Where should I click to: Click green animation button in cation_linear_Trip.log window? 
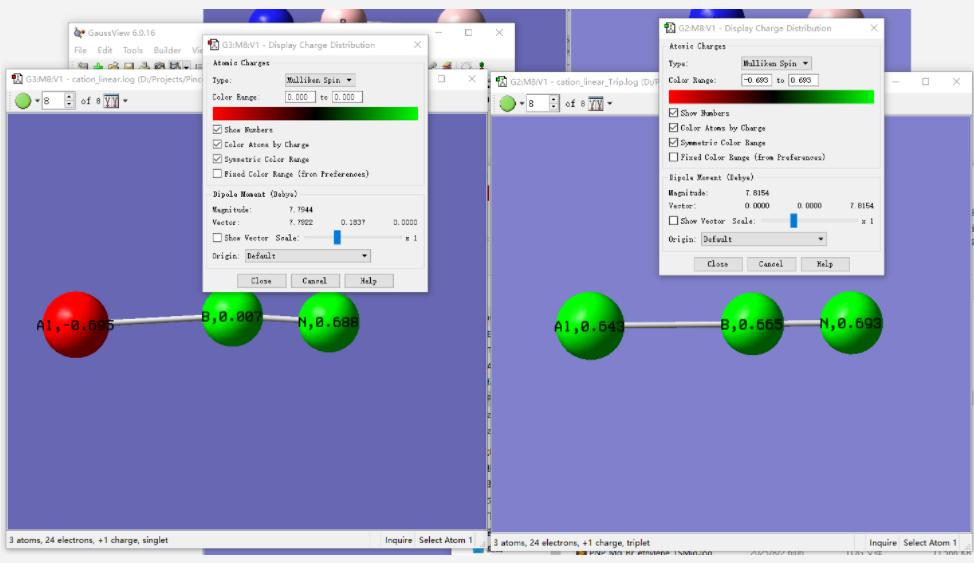pyautogui.click(x=507, y=103)
